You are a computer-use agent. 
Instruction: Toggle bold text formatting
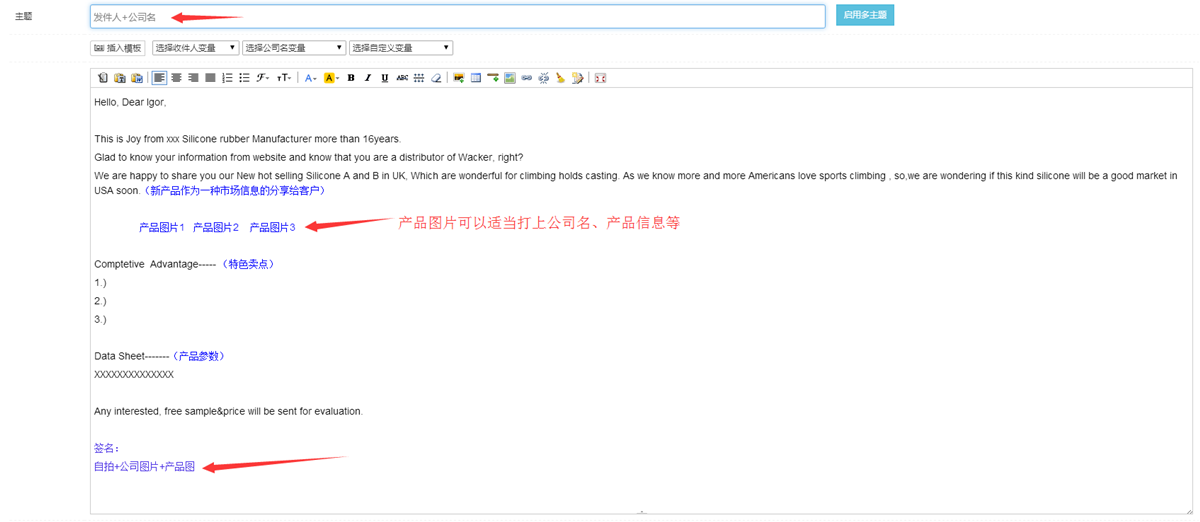[x=351, y=78]
